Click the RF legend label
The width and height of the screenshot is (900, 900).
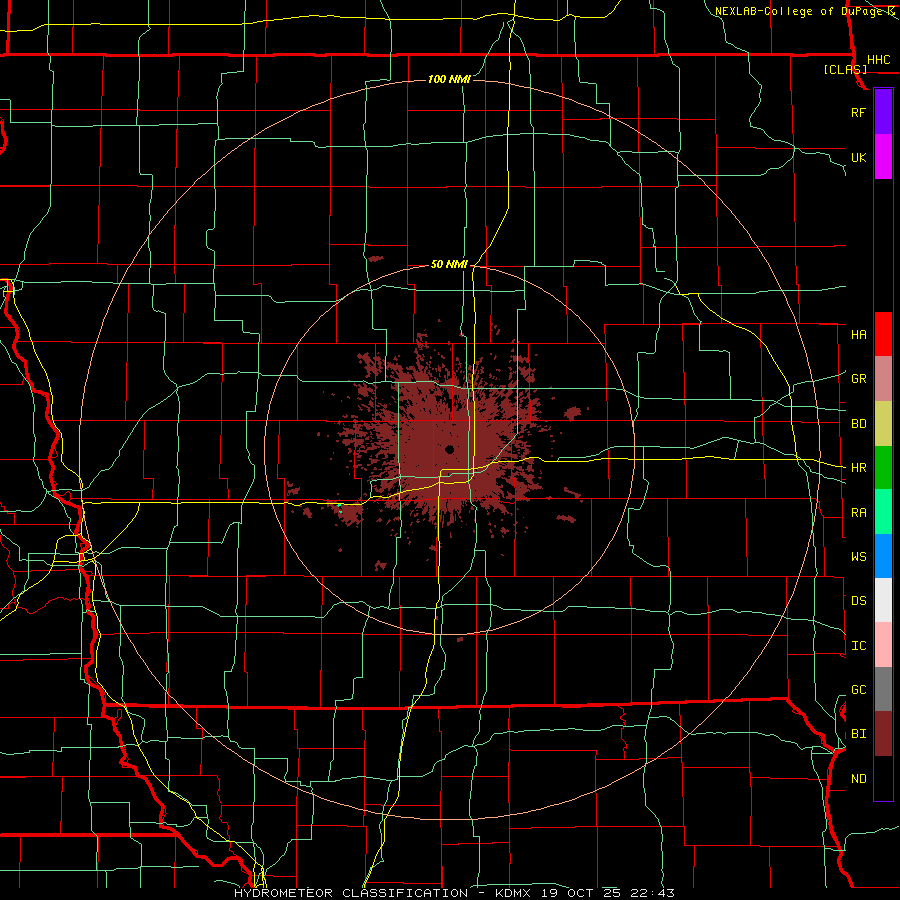858,112
